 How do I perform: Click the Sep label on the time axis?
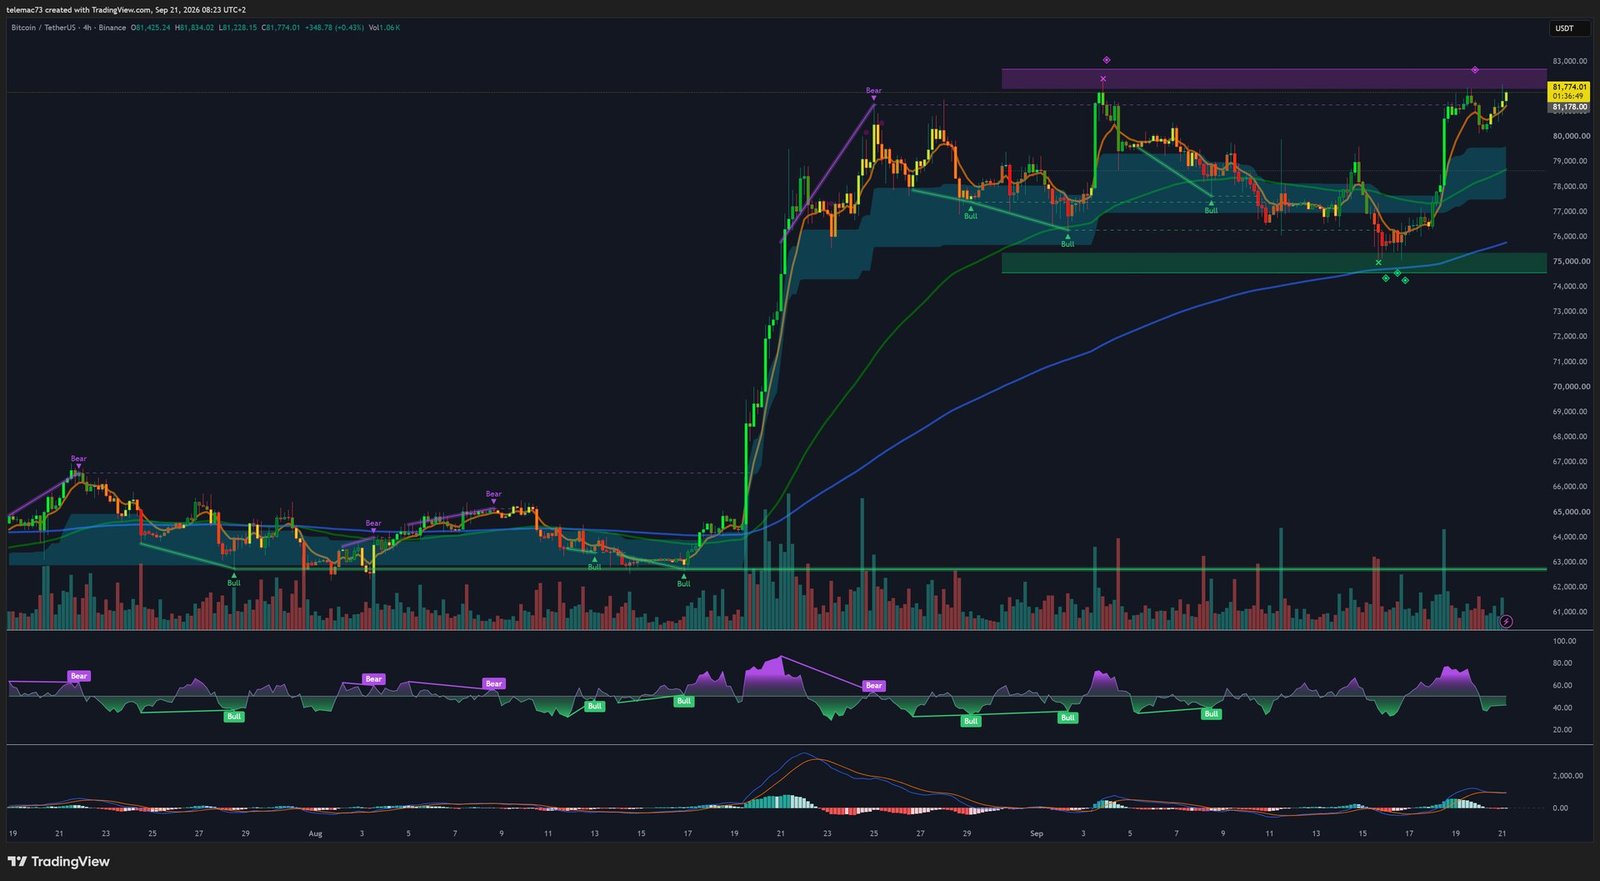click(1036, 833)
